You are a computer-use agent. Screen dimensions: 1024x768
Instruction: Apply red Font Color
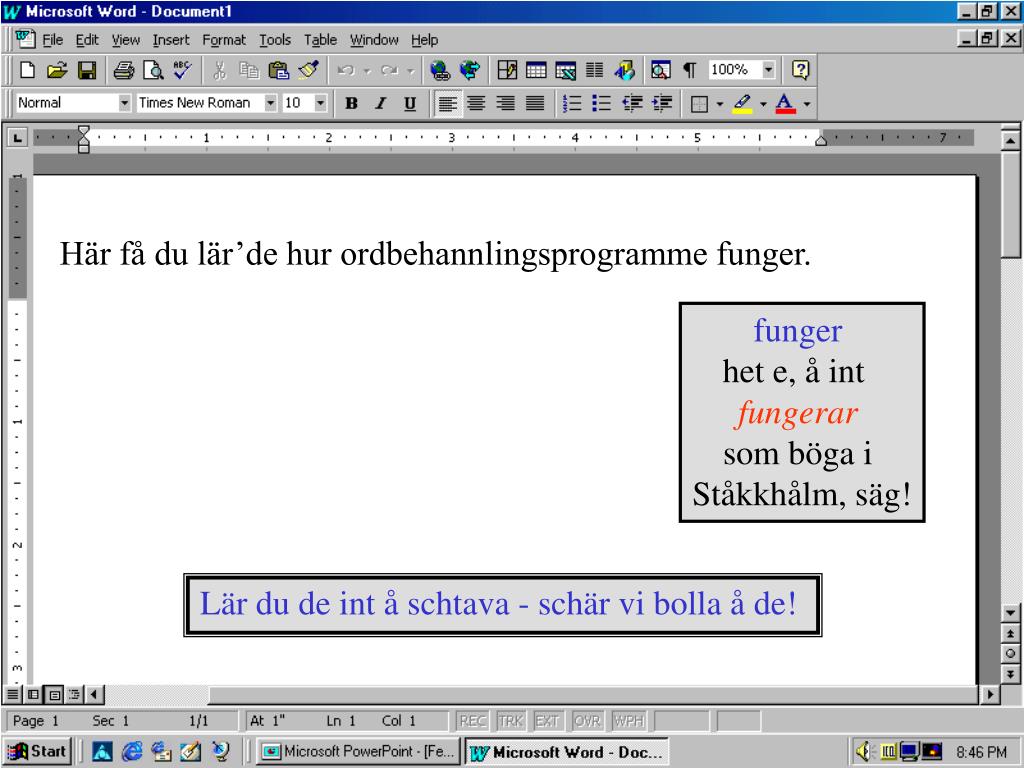pyautogui.click(x=786, y=103)
